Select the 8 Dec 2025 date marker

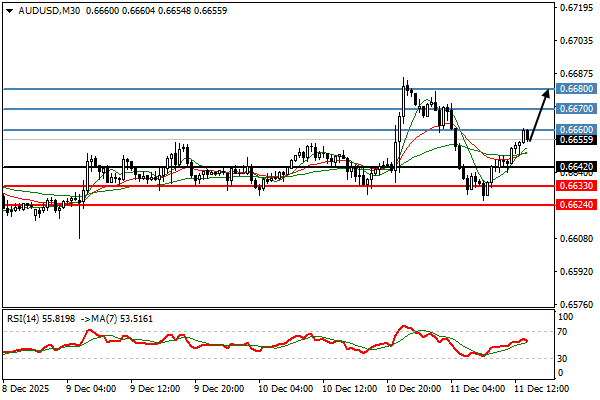click(x=25, y=387)
